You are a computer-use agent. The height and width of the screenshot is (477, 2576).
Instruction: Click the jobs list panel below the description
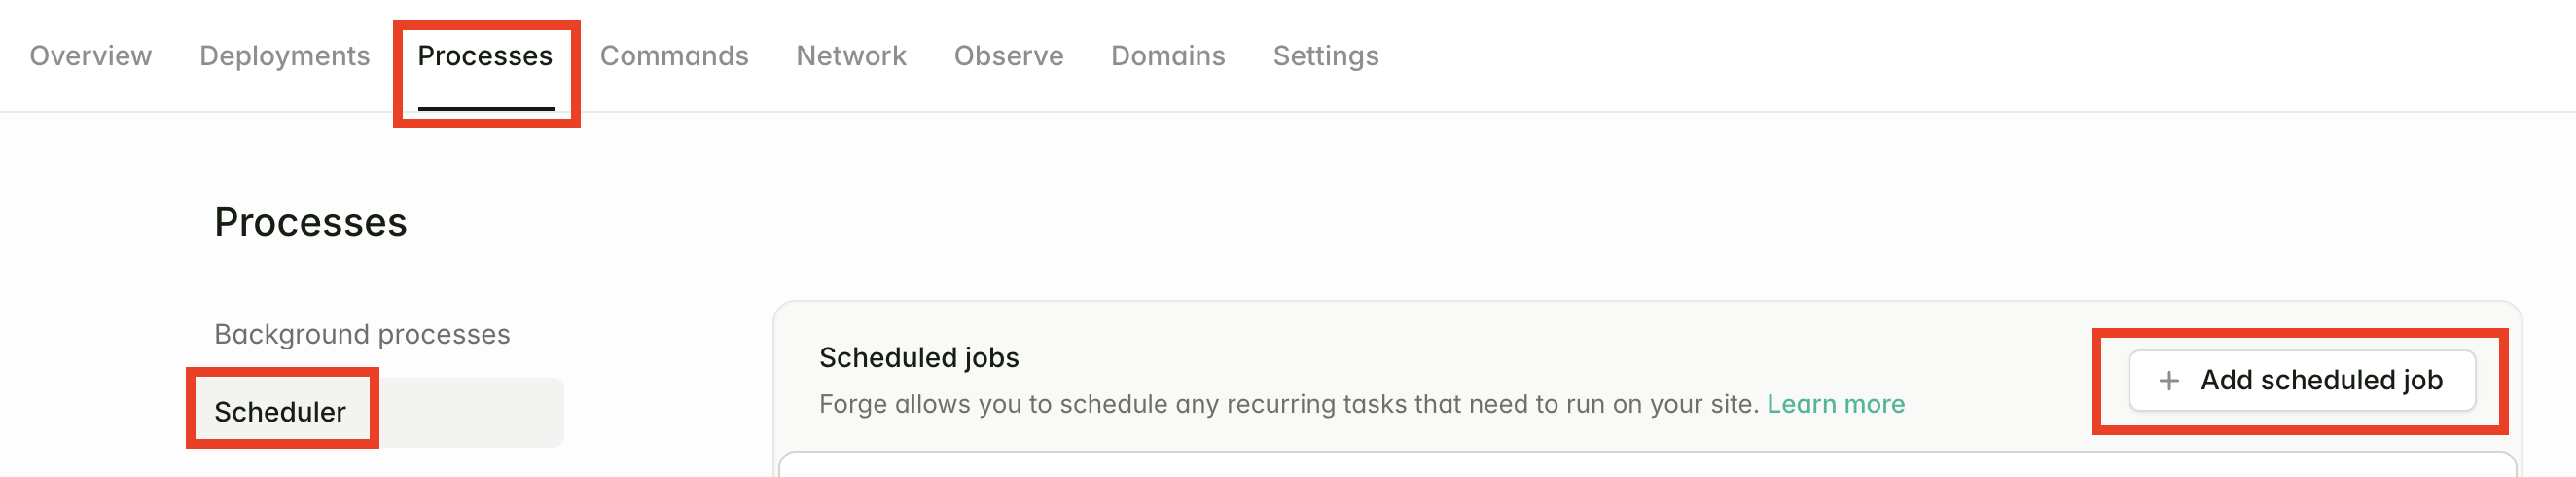(1646, 465)
